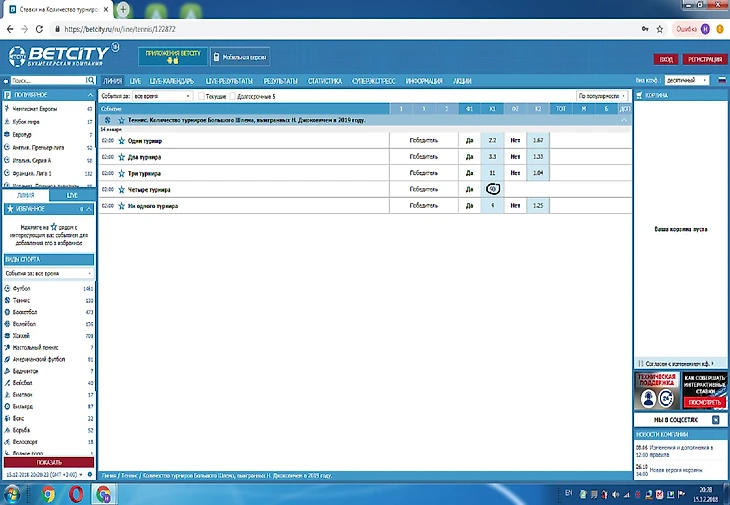Click the Хоккей sport icon in sidebar
Screen dimensions: 730x505
click(7, 336)
